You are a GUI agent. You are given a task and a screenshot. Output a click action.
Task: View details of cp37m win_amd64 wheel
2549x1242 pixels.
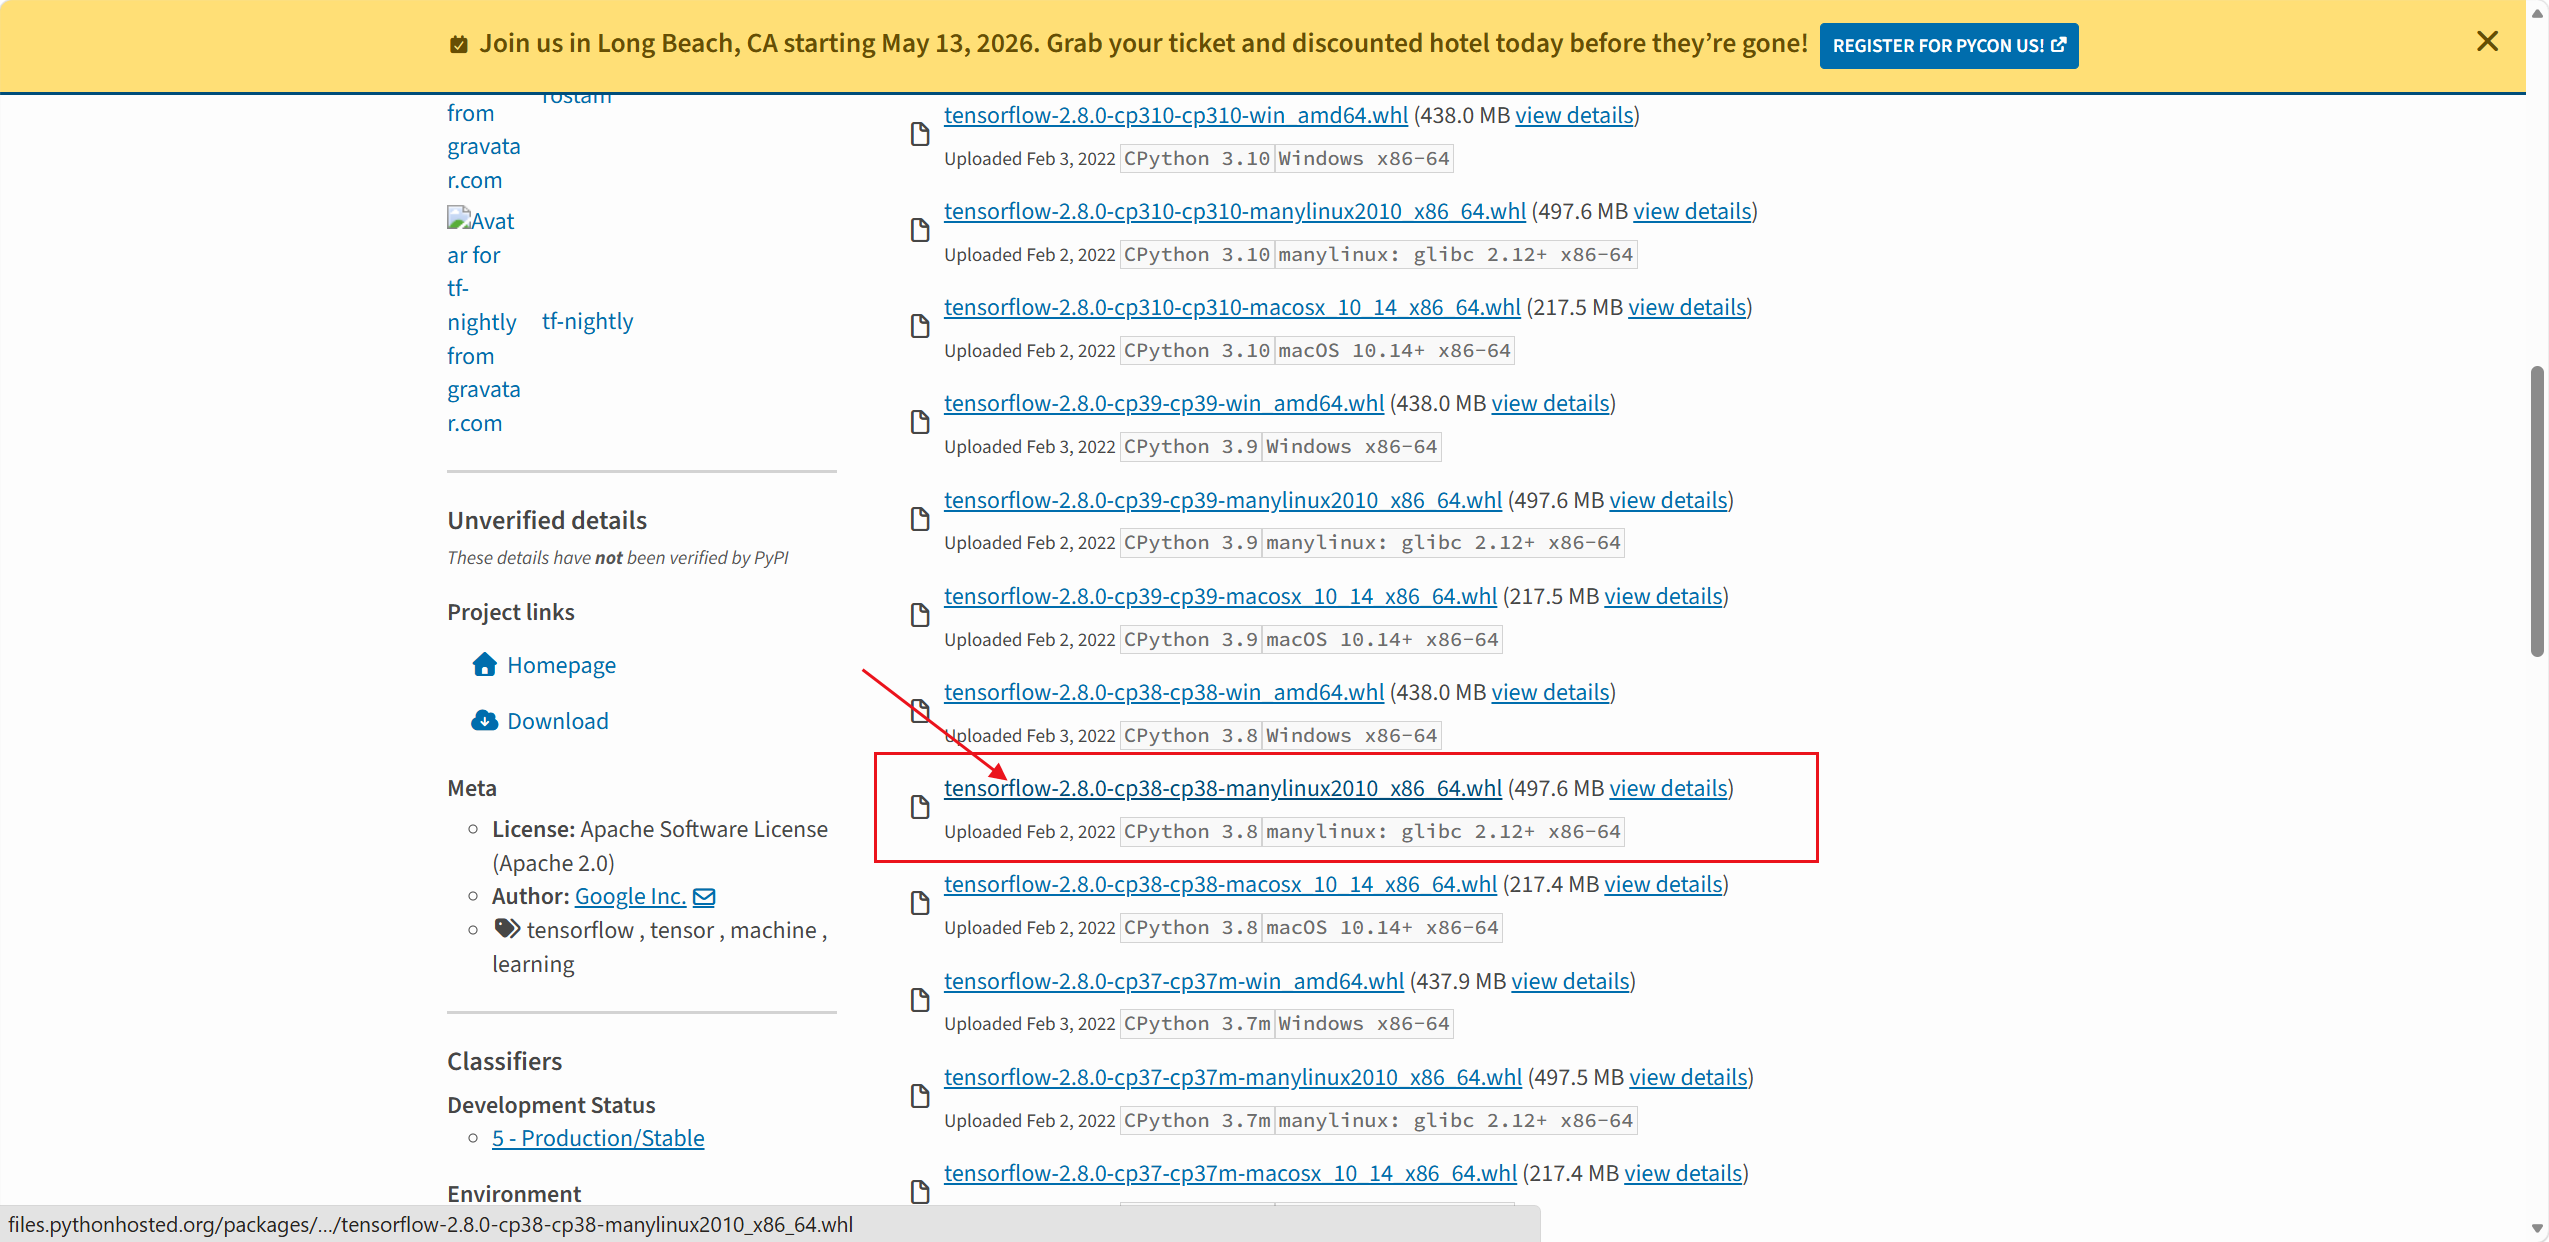(x=1570, y=981)
